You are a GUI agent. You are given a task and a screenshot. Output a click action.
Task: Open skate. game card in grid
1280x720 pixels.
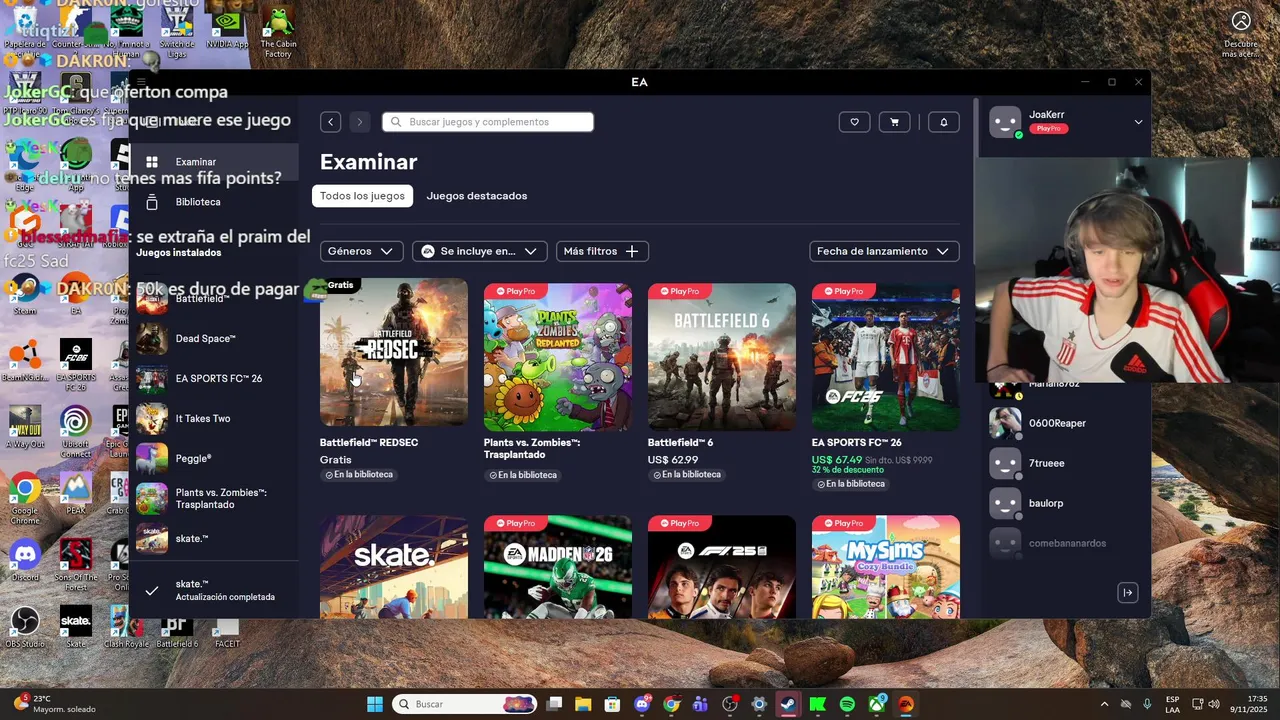(394, 567)
